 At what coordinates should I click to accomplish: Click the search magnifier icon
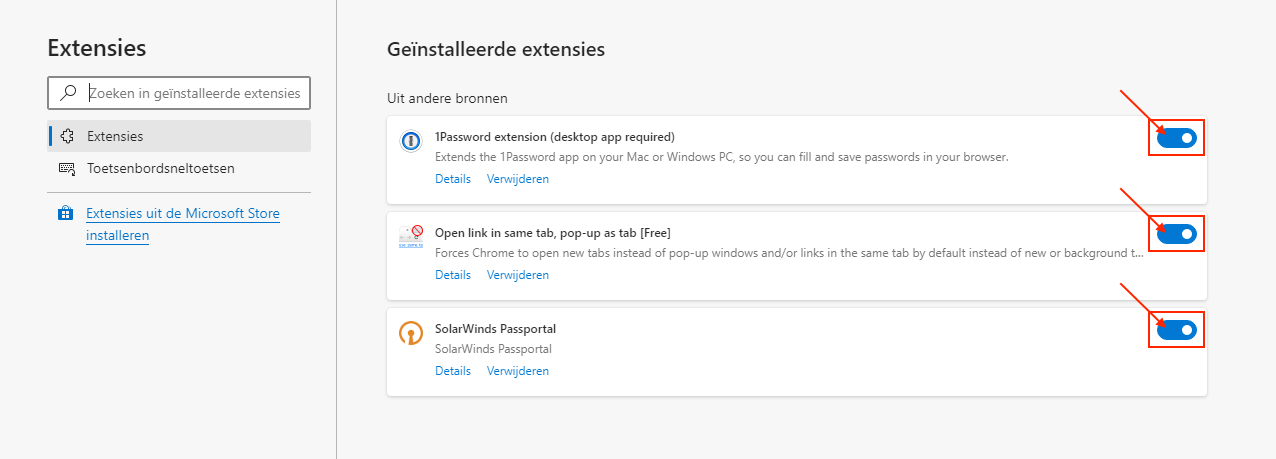click(68, 93)
